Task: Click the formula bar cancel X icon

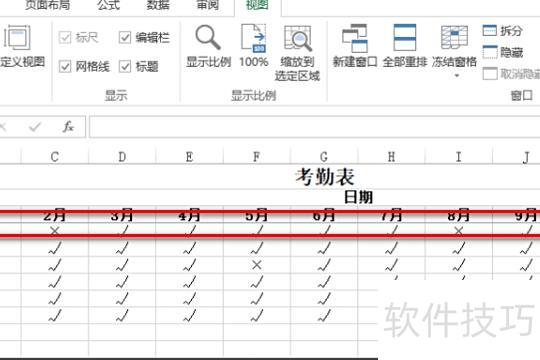Action: (3, 127)
